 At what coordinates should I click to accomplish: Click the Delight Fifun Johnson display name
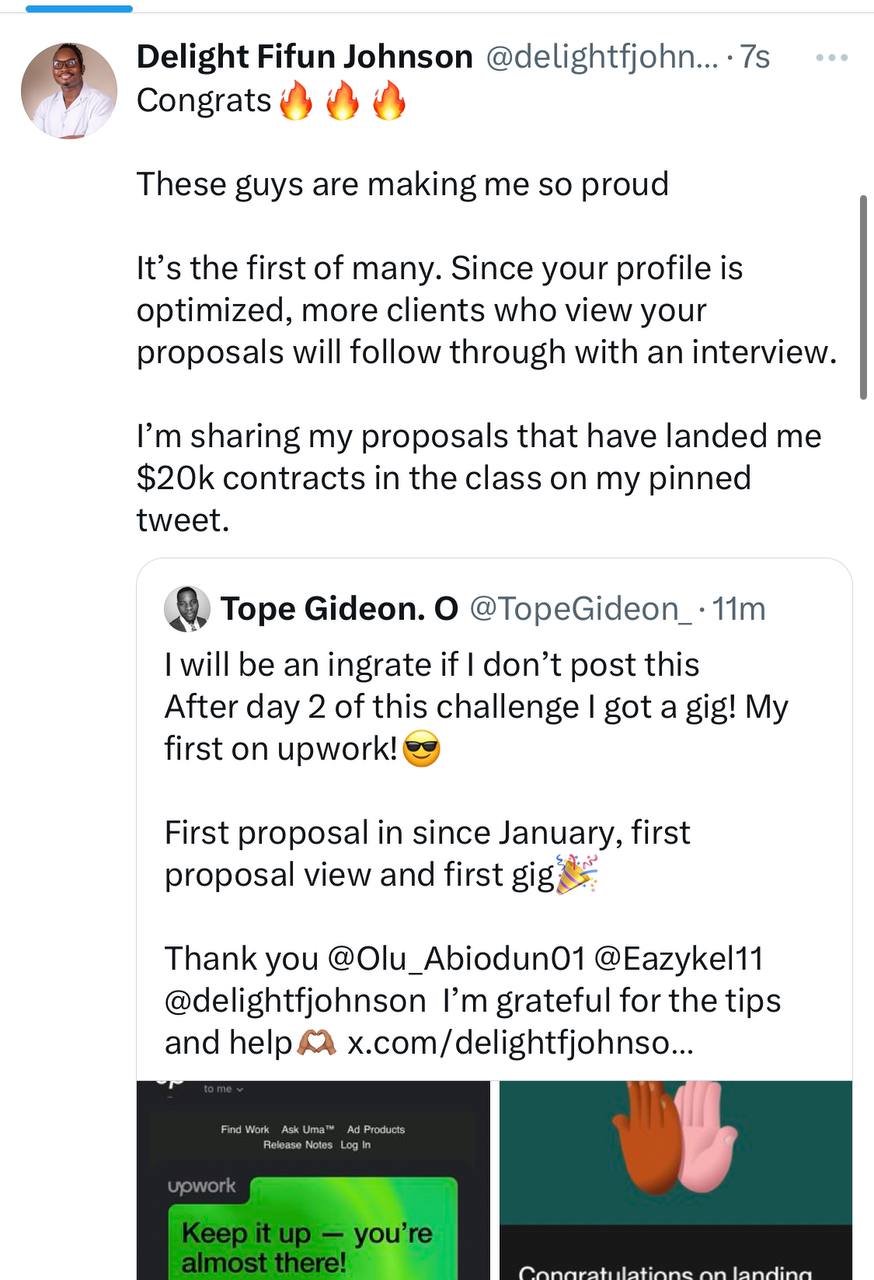(304, 57)
